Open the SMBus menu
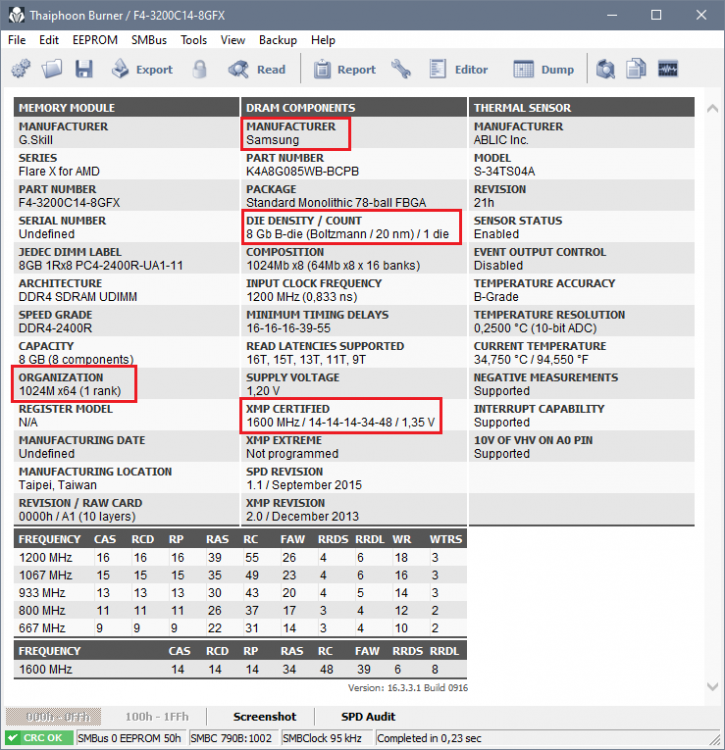Image resolution: width=725 pixels, height=750 pixels. 149,40
